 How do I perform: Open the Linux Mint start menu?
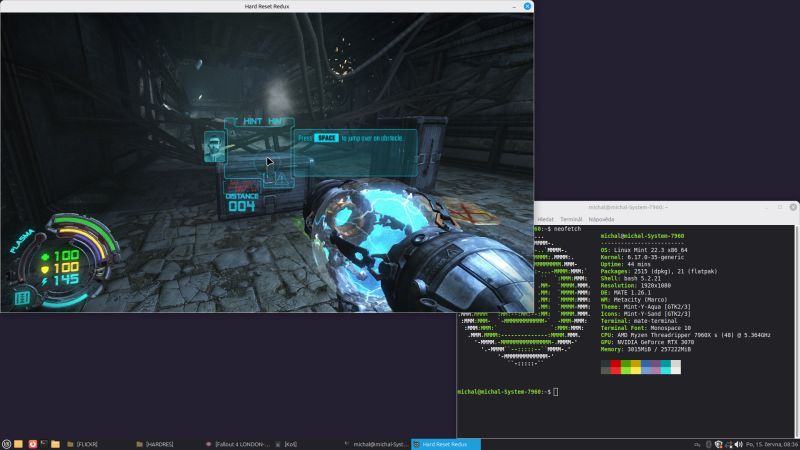pos(6,444)
